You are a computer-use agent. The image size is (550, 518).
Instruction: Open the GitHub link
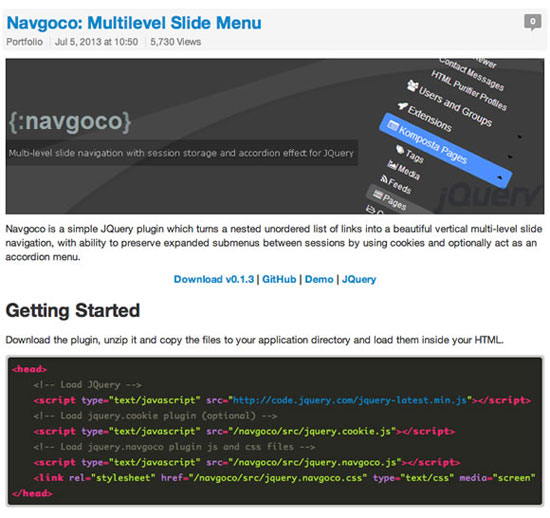[279, 280]
